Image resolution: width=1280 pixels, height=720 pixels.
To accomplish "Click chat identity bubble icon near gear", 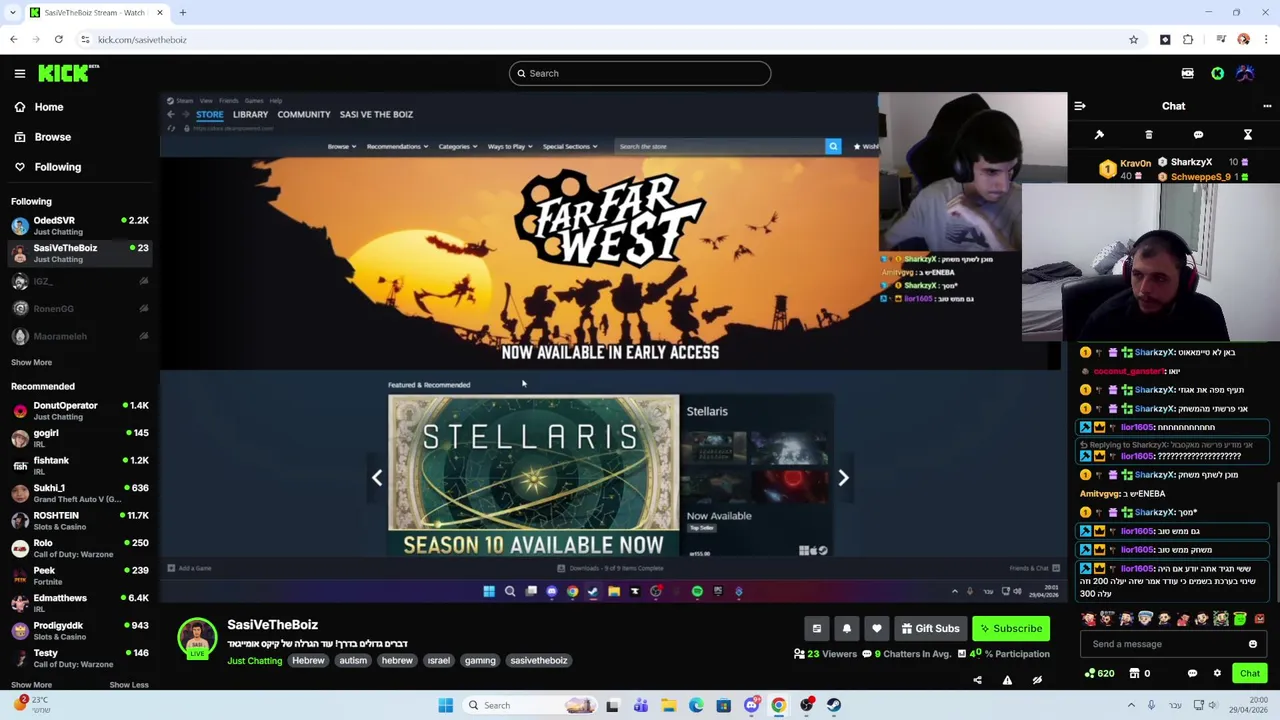I will 1192,673.
